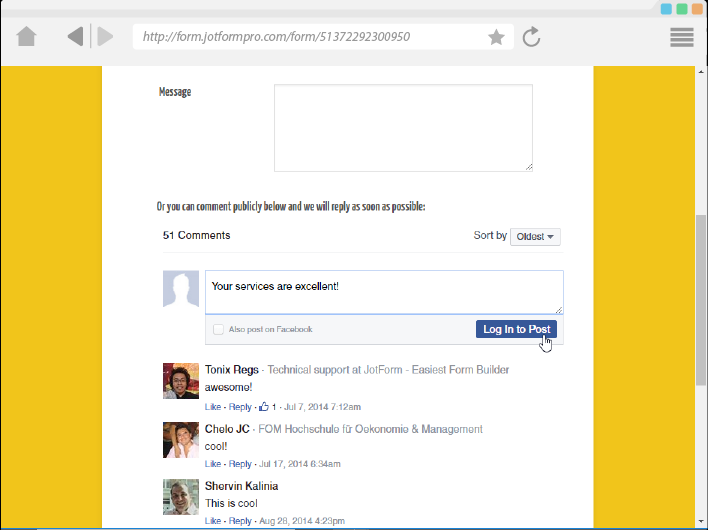Click the vertical scrollbar thumb
The image size is (708, 530).
coord(701,300)
